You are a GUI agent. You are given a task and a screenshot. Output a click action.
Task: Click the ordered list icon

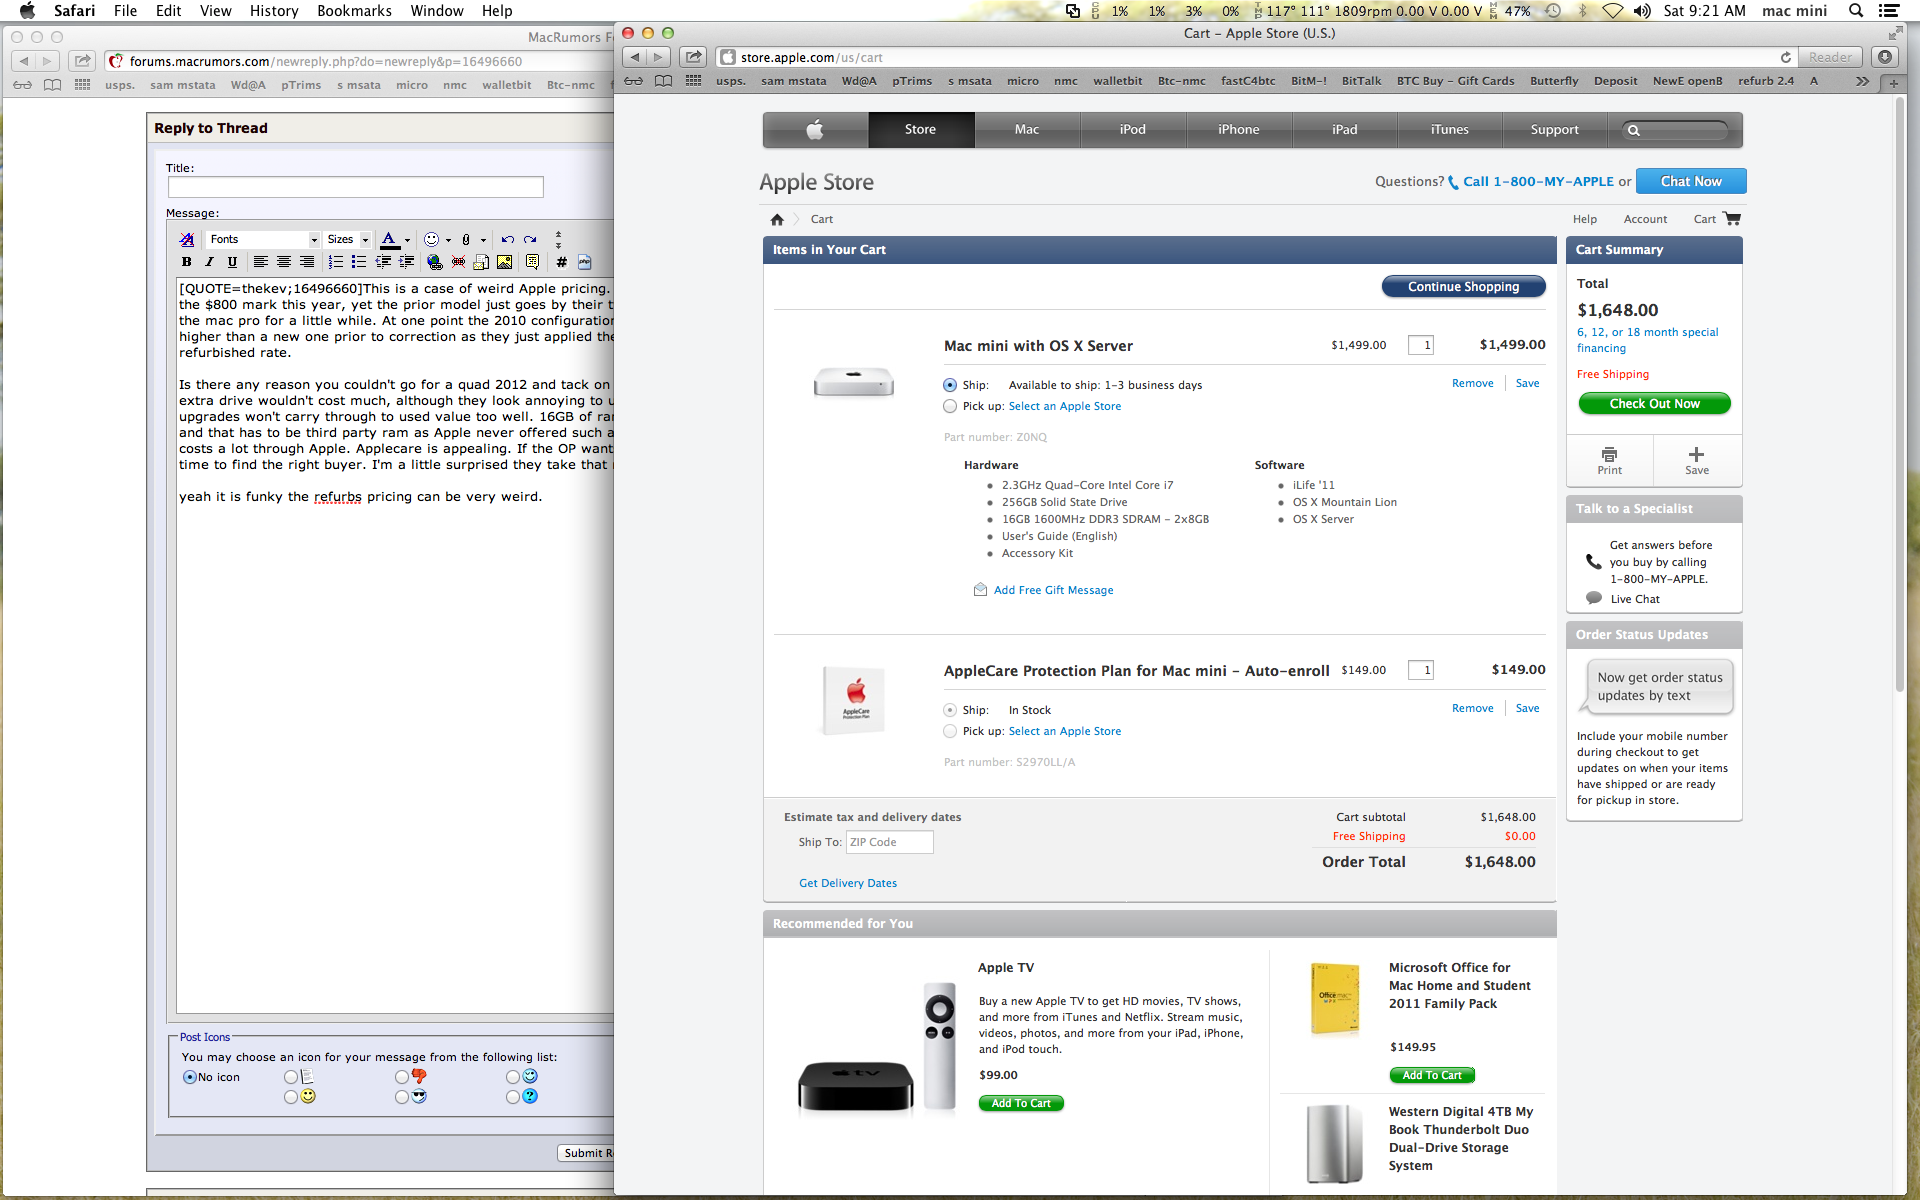click(336, 262)
